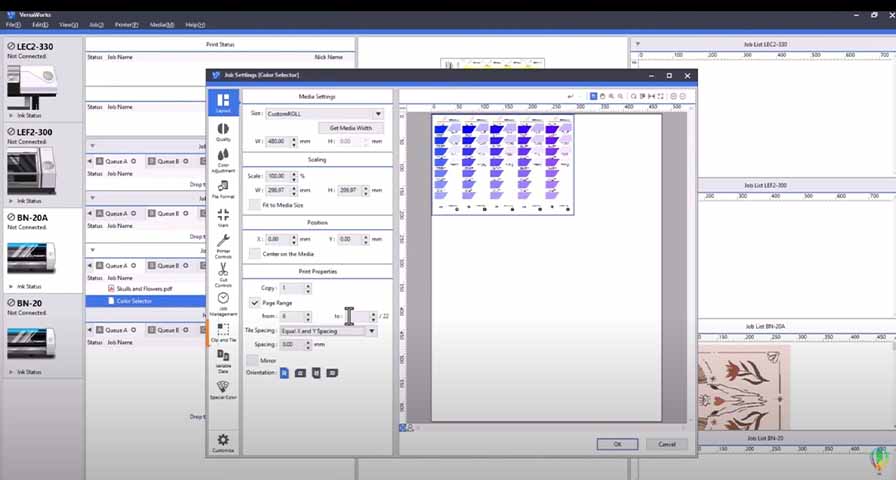896x480 pixels.
Task: Expand Ink Status under BN-20
Action: pyautogui.click(x=25, y=372)
